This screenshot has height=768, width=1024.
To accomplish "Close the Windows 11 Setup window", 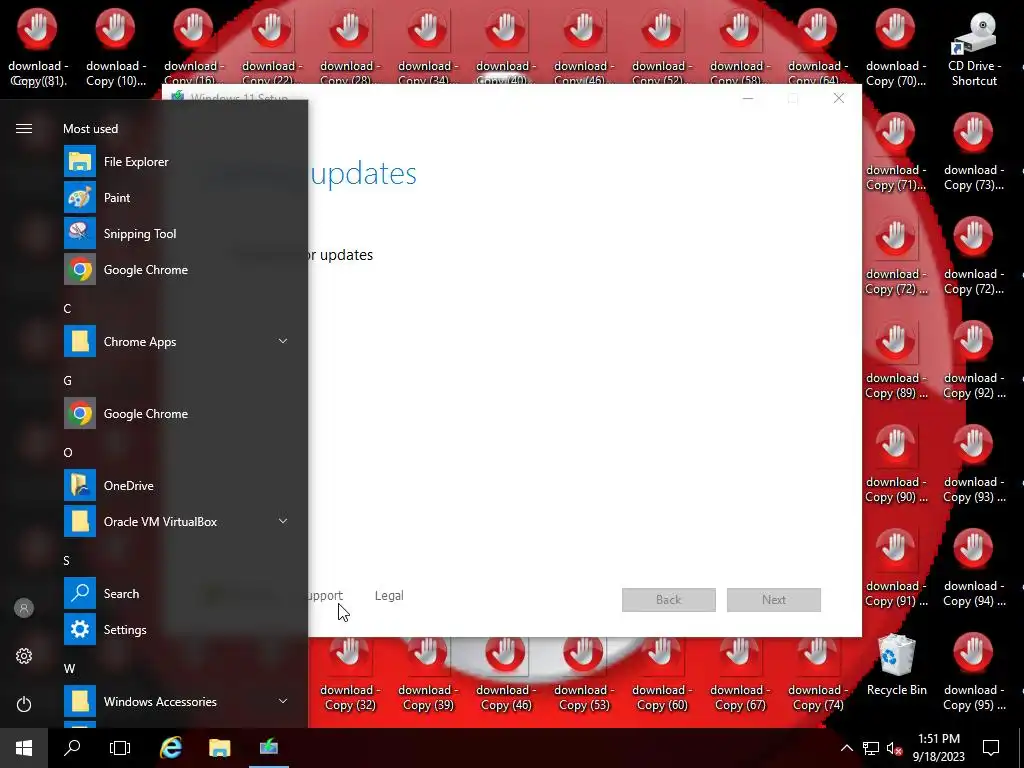I will (x=839, y=99).
